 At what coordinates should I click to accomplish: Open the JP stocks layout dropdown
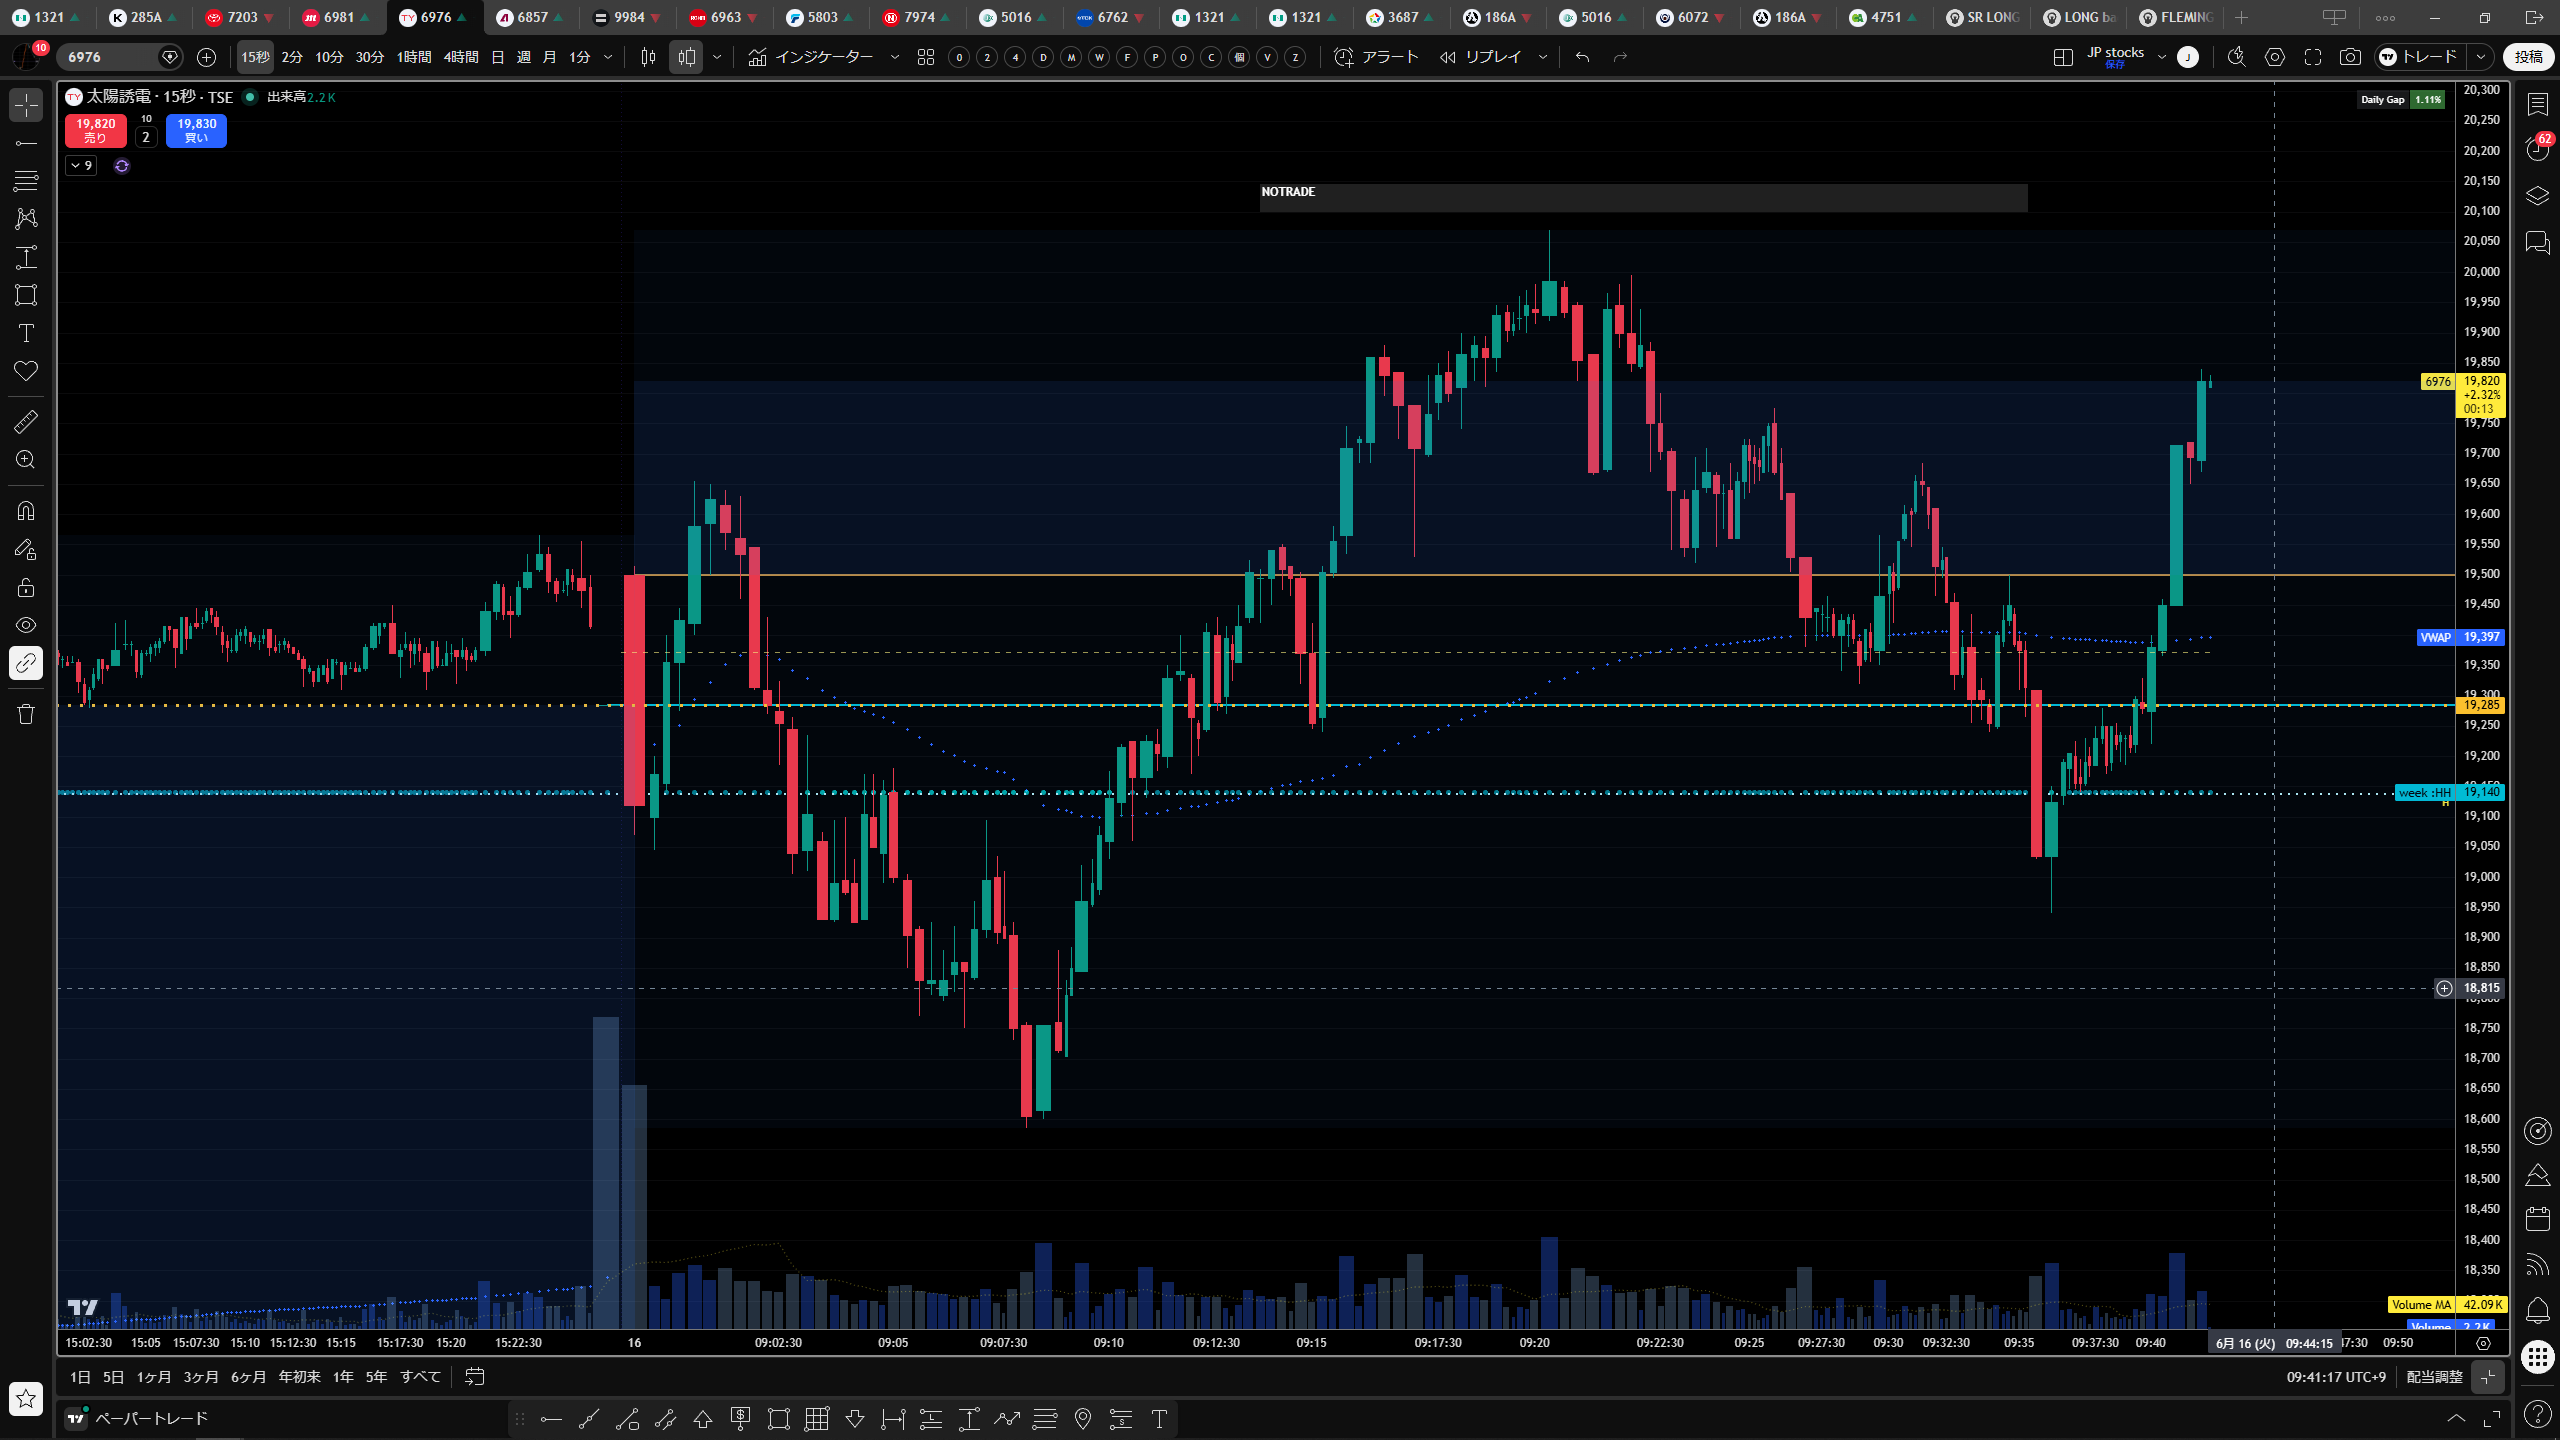2161,57
